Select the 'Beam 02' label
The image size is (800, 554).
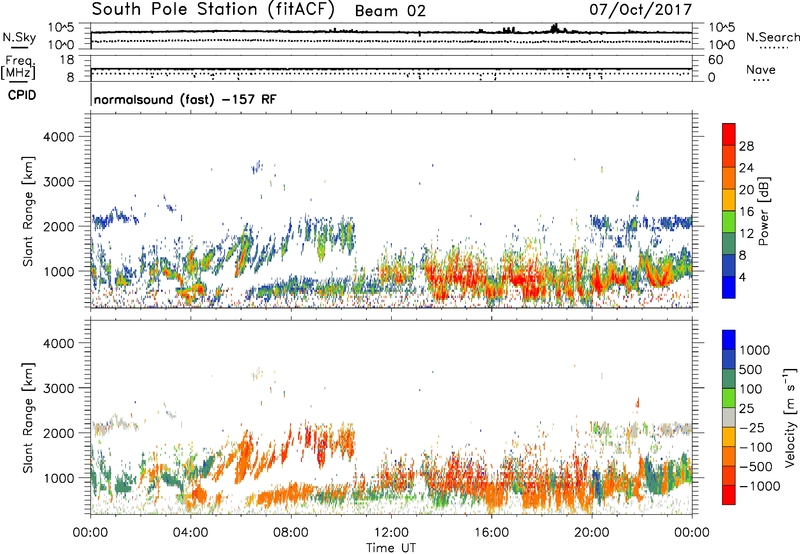(390, 11)
